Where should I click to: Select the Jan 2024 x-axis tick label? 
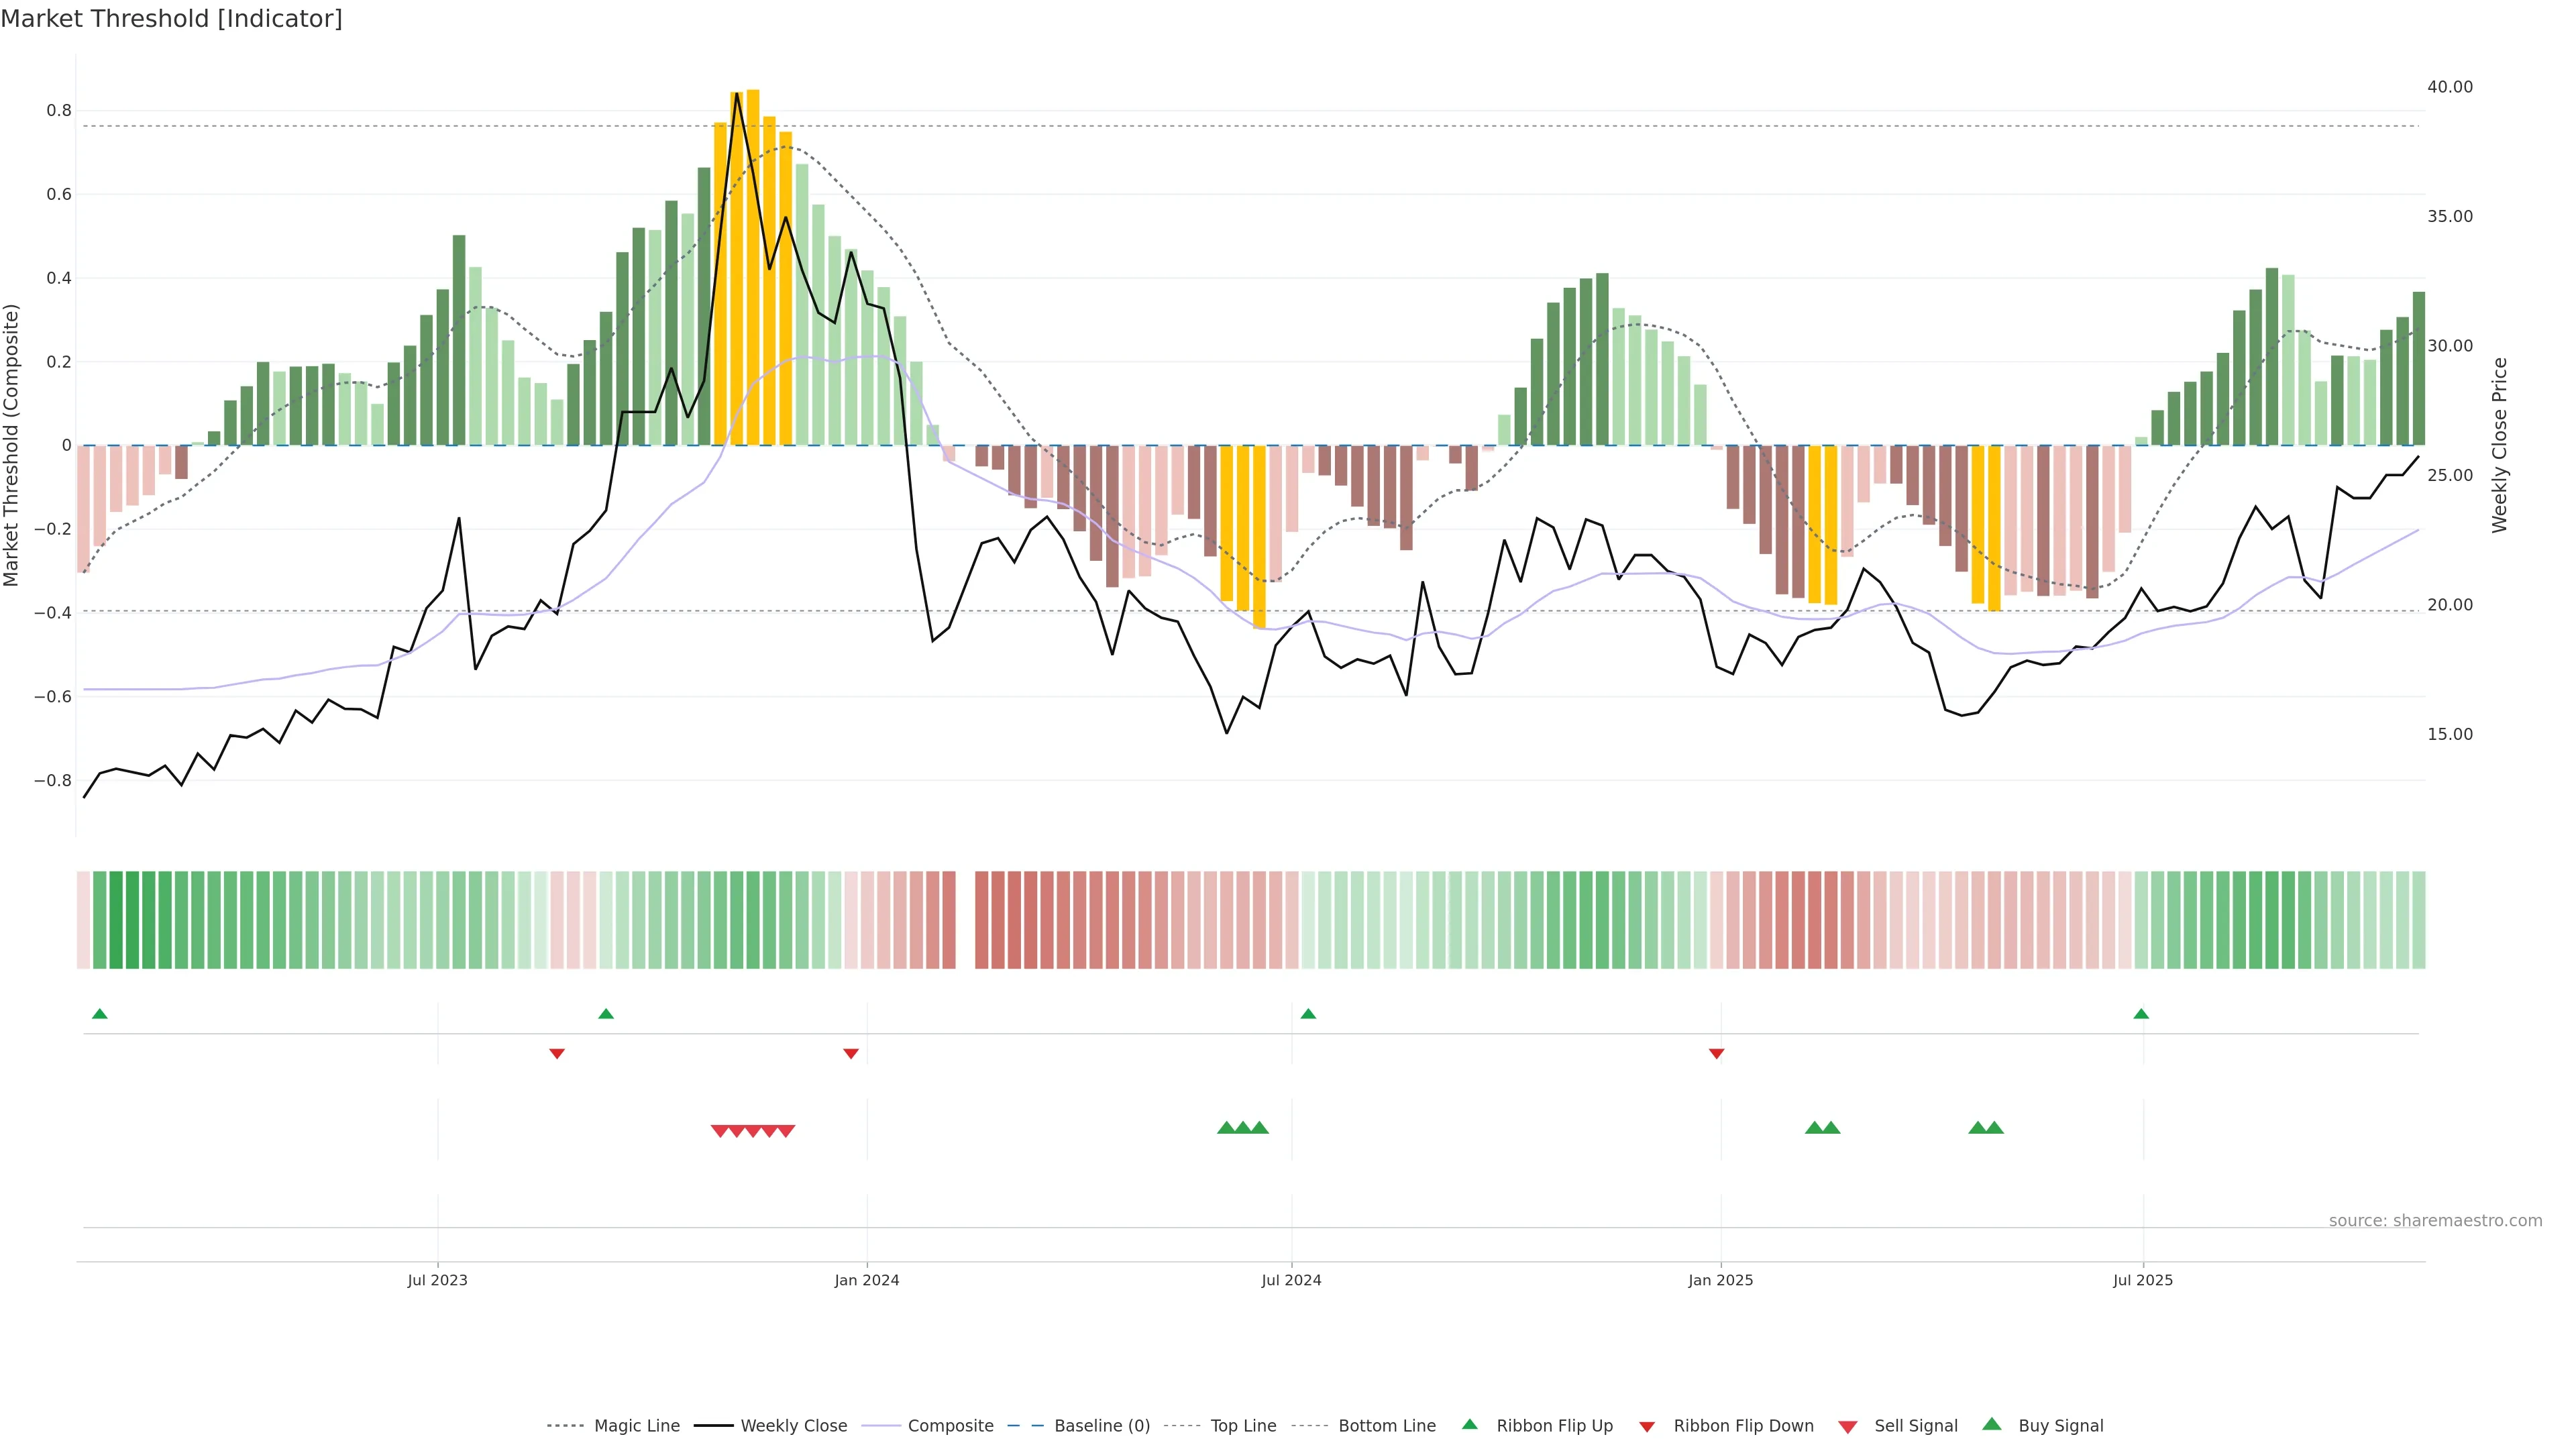[867, 1280]
